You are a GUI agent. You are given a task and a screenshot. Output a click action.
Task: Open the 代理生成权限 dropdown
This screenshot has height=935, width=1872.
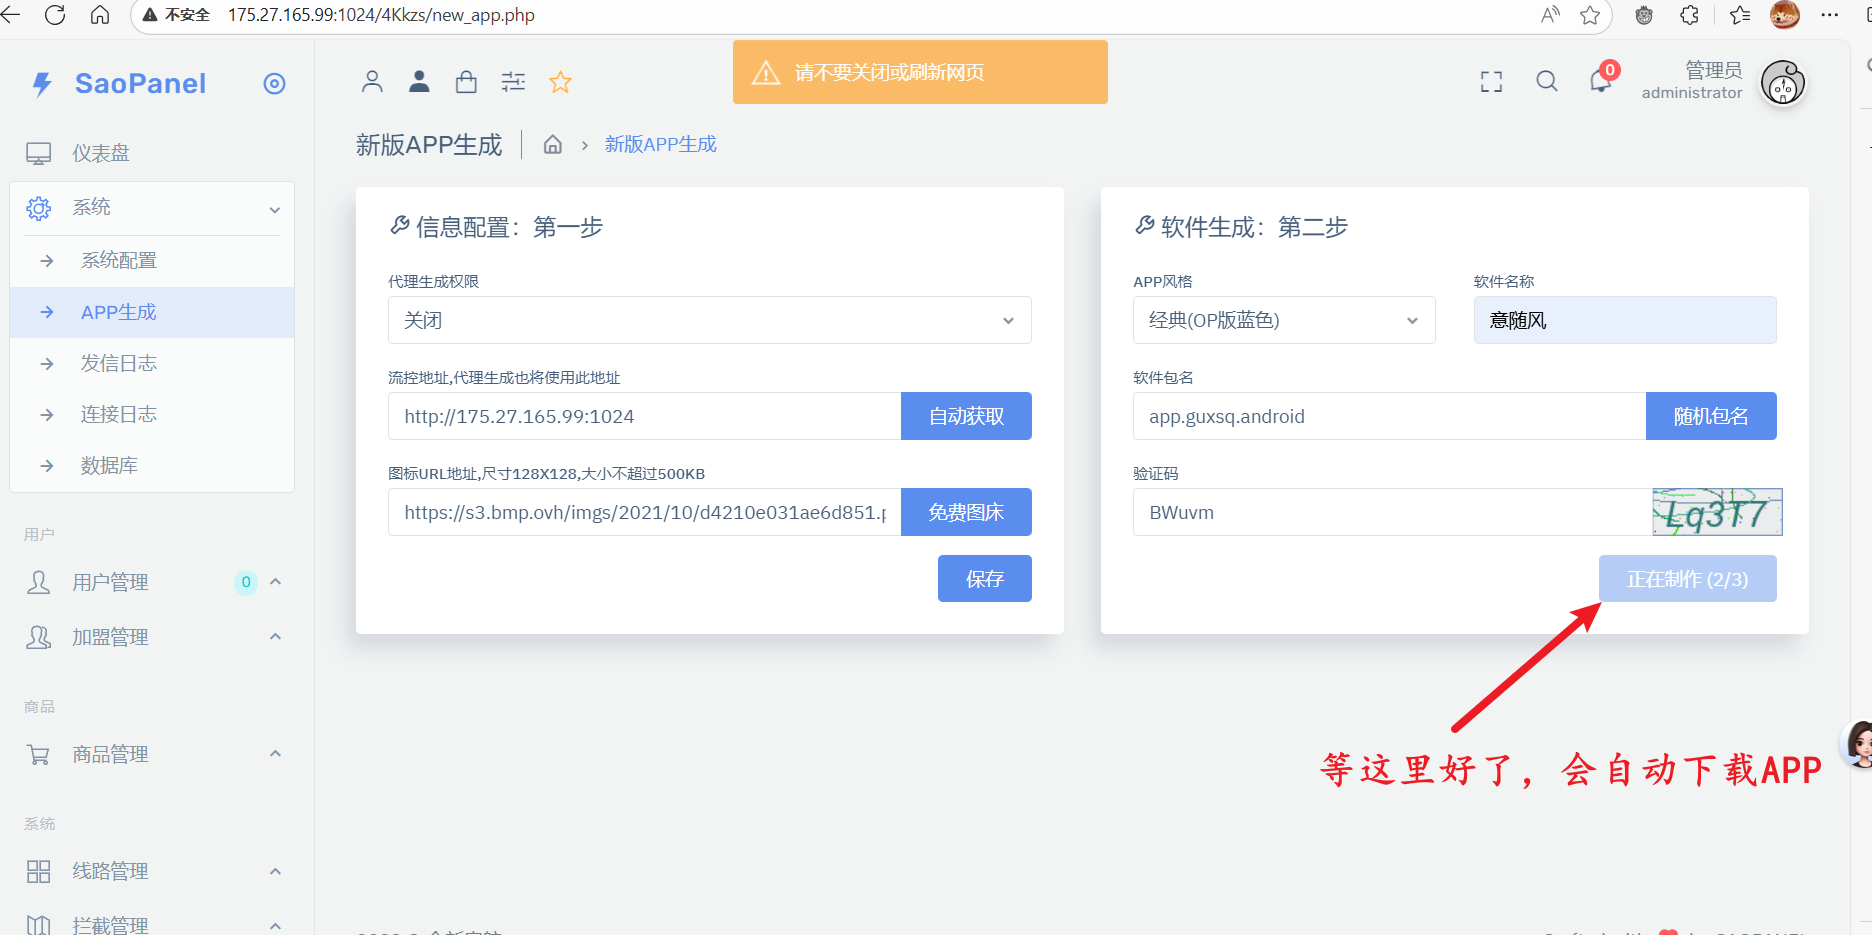tap(709, 320)
